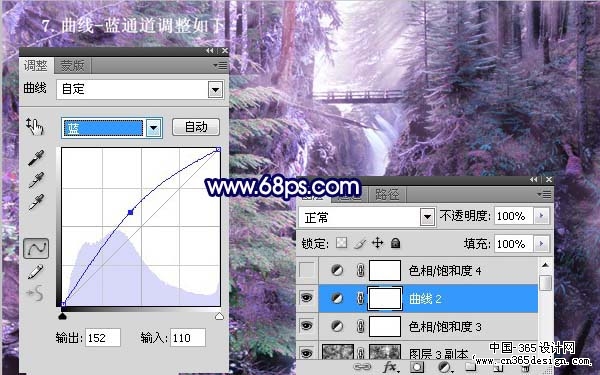Select the edit-points curve tool

point(36,248)
